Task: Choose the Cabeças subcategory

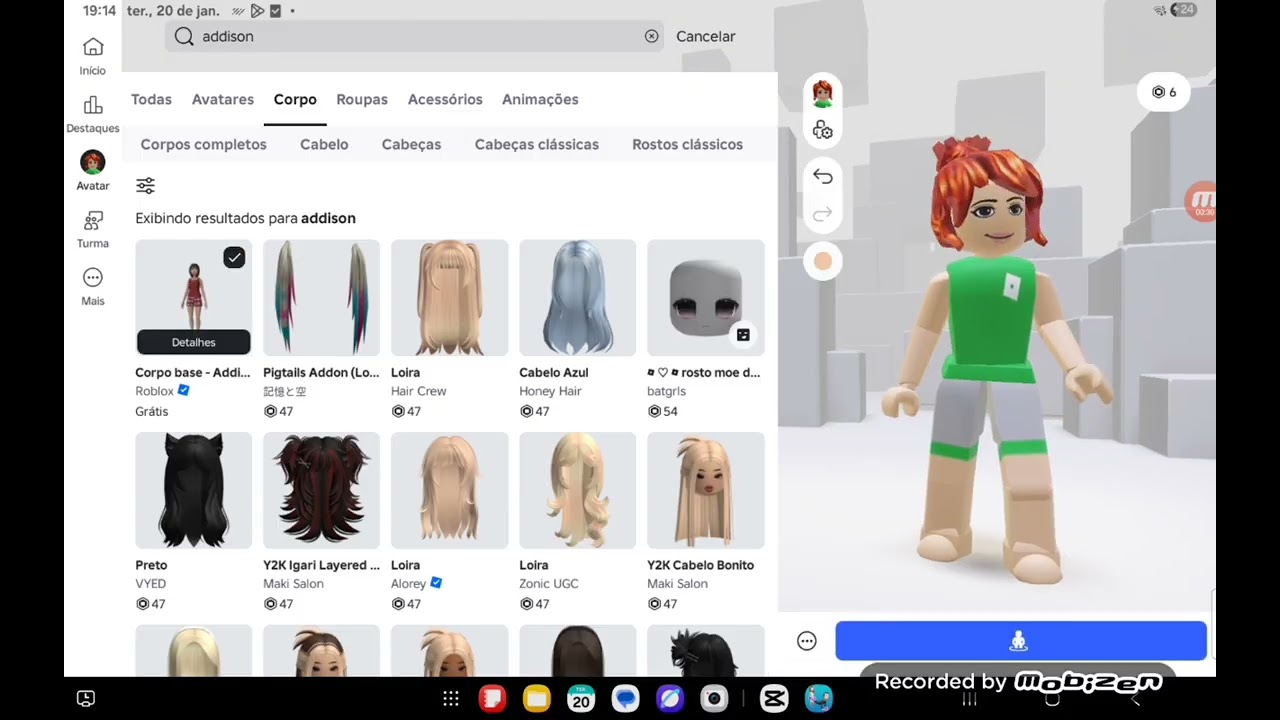Action: [411, 144]
